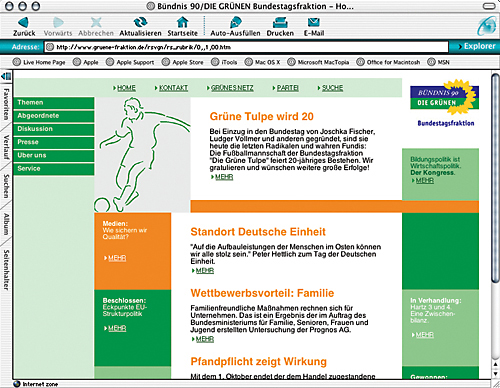Click the vertical scrollbar thumb
Screen dimensions: 500x388
496,178
